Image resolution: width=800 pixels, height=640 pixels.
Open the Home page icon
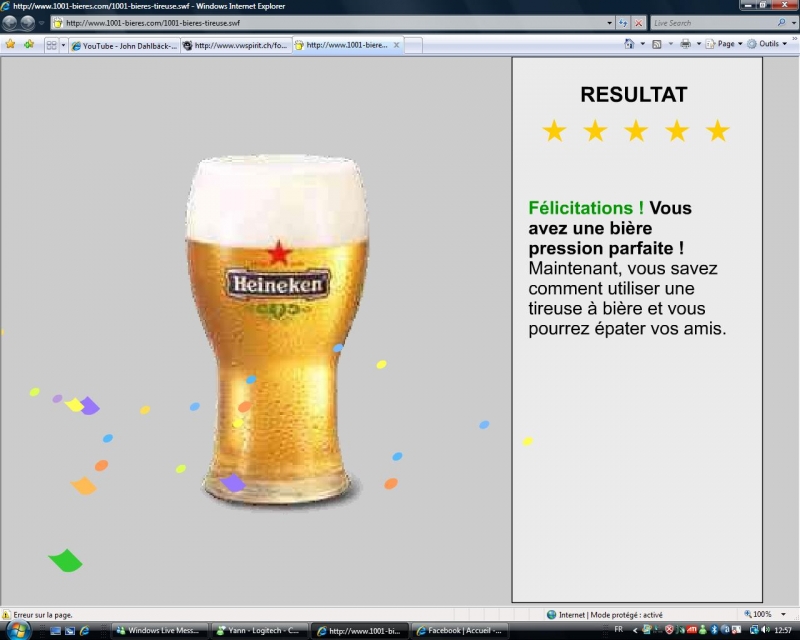tap(629, 44)
